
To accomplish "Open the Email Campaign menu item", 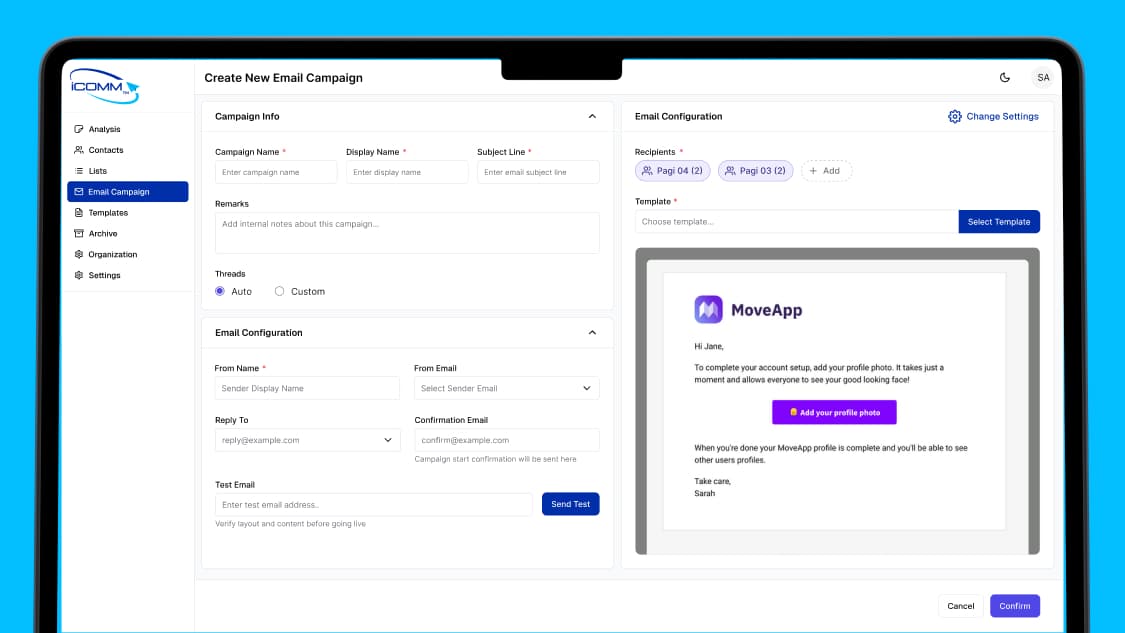I will pyautogui.click(x=128, y=192).
